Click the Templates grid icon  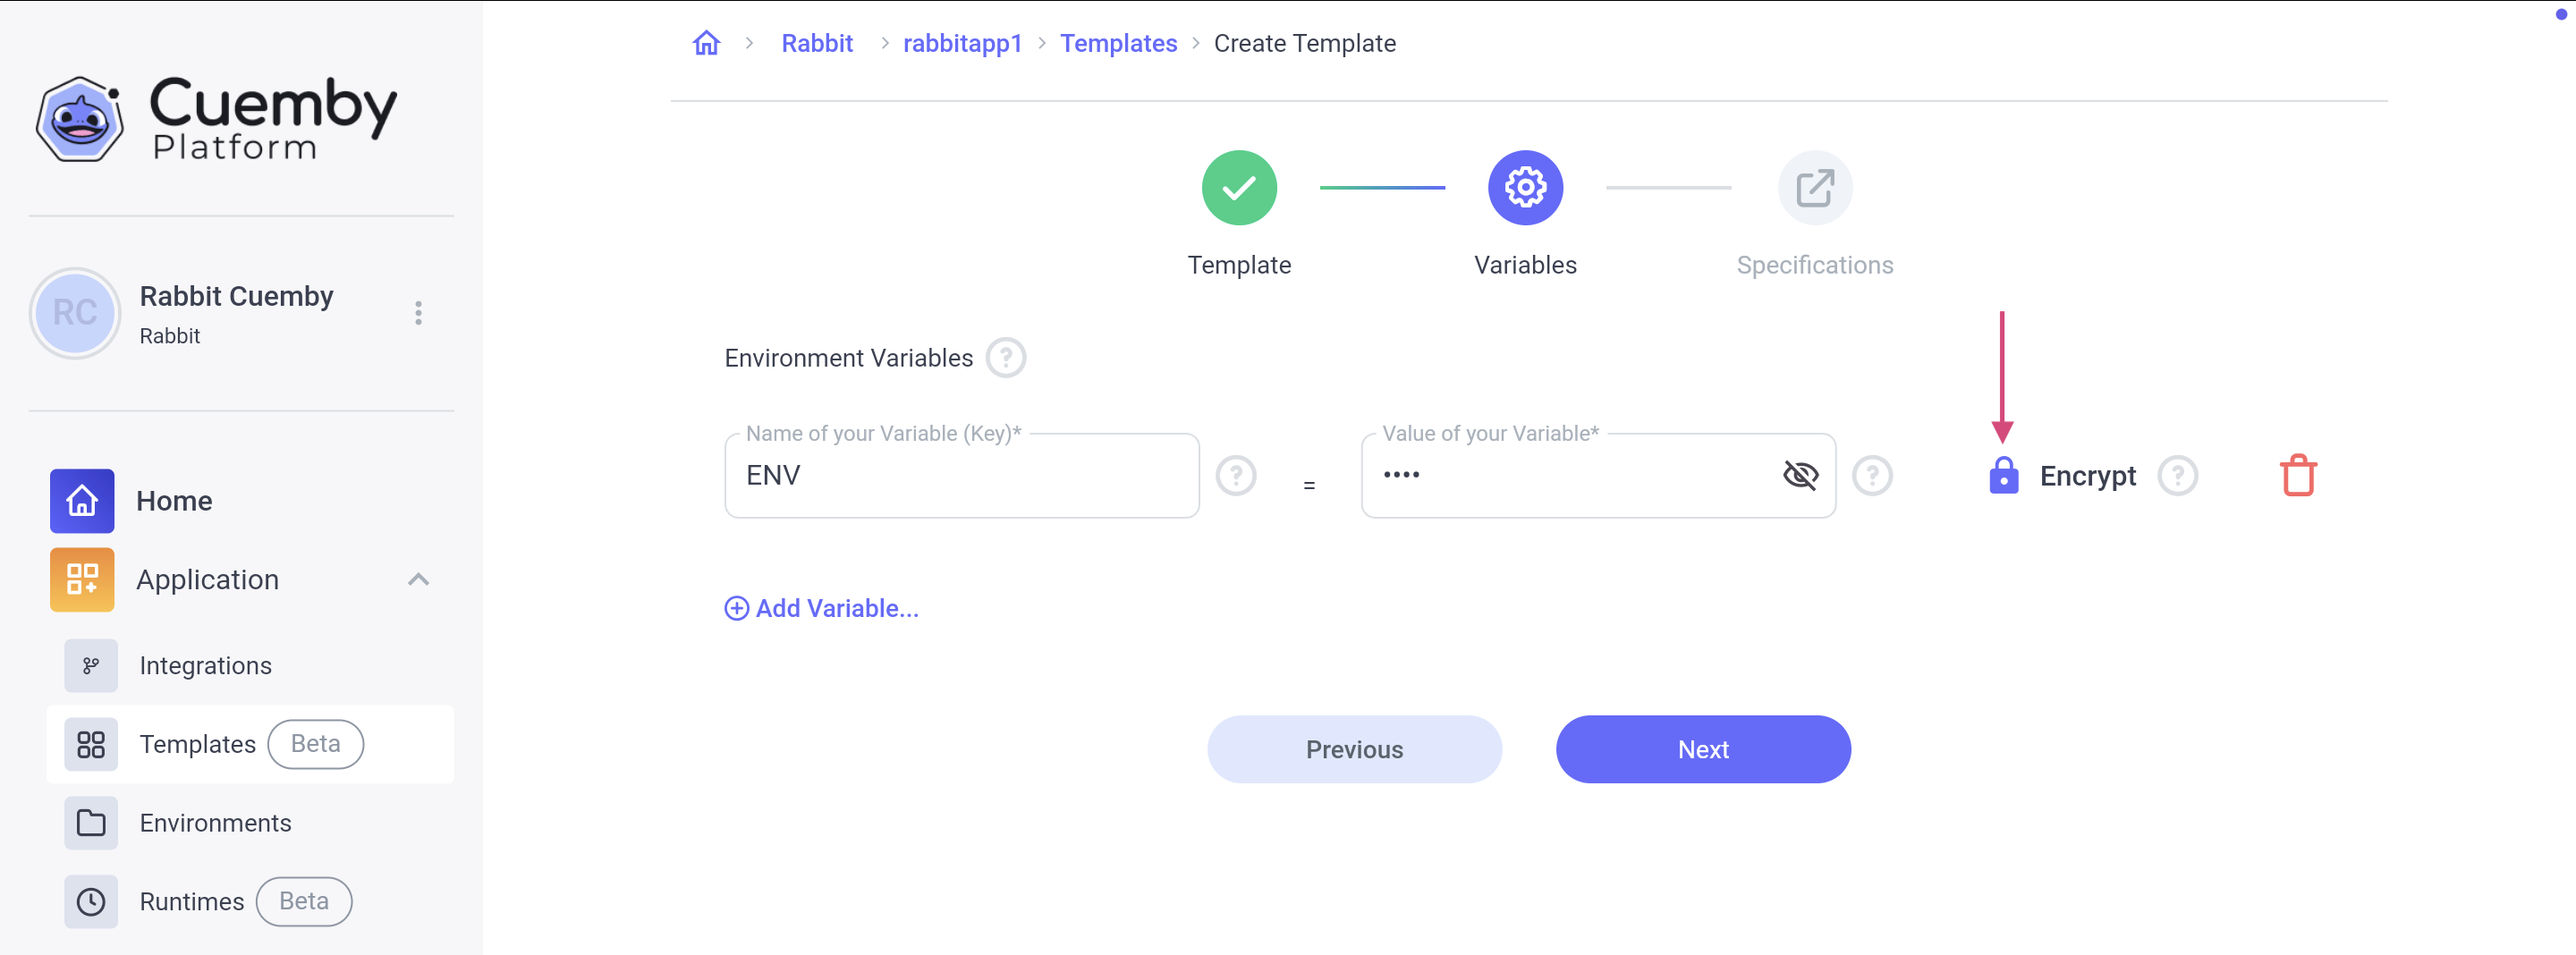point(91,744)
